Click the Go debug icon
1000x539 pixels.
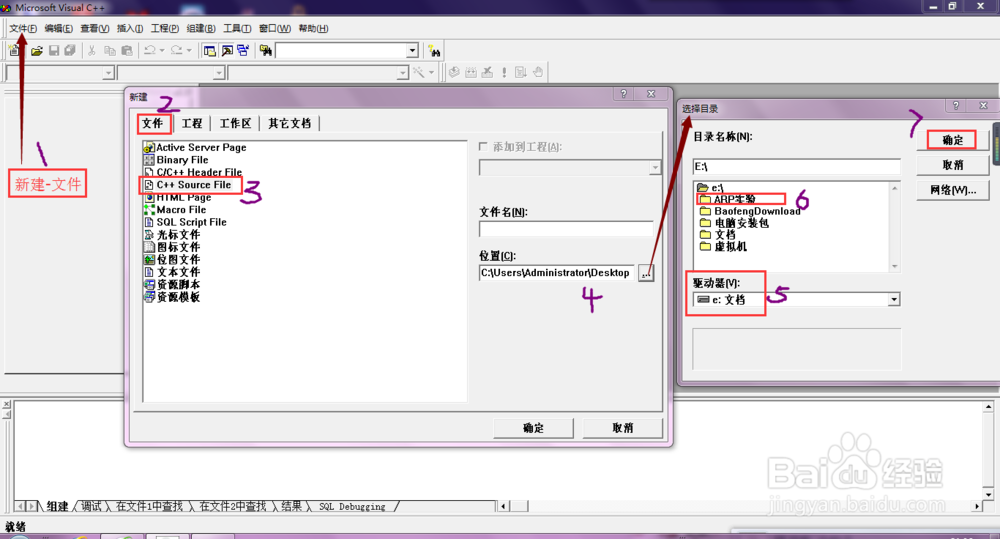[x=520, y=72]
